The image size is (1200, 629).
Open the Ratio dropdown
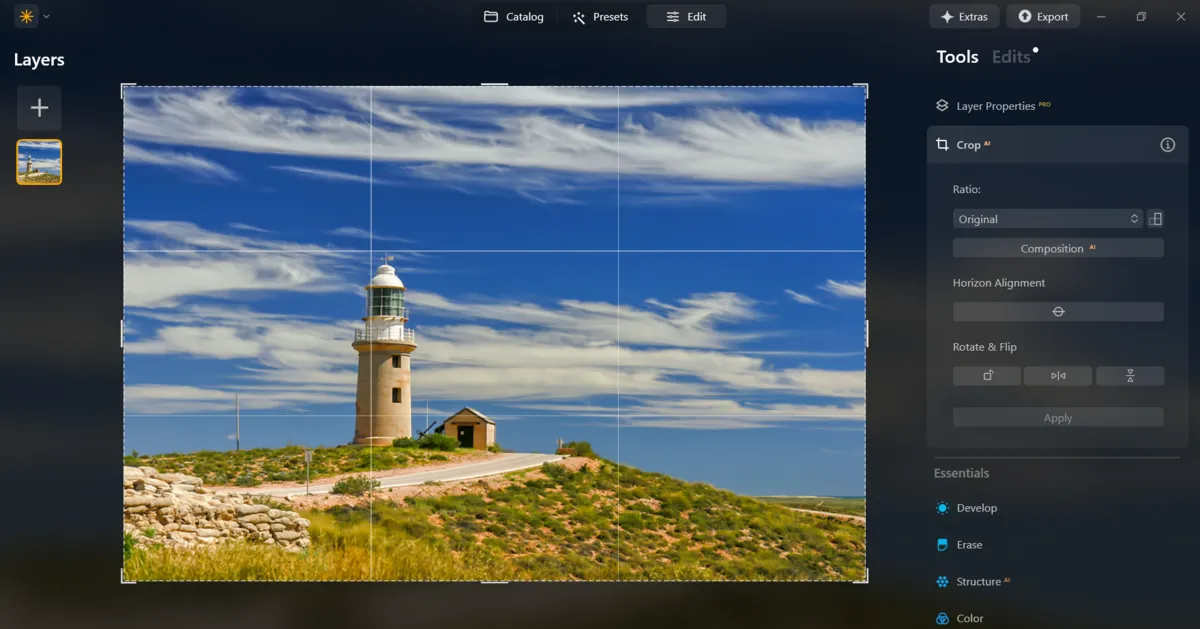(x=1047, y=218)
